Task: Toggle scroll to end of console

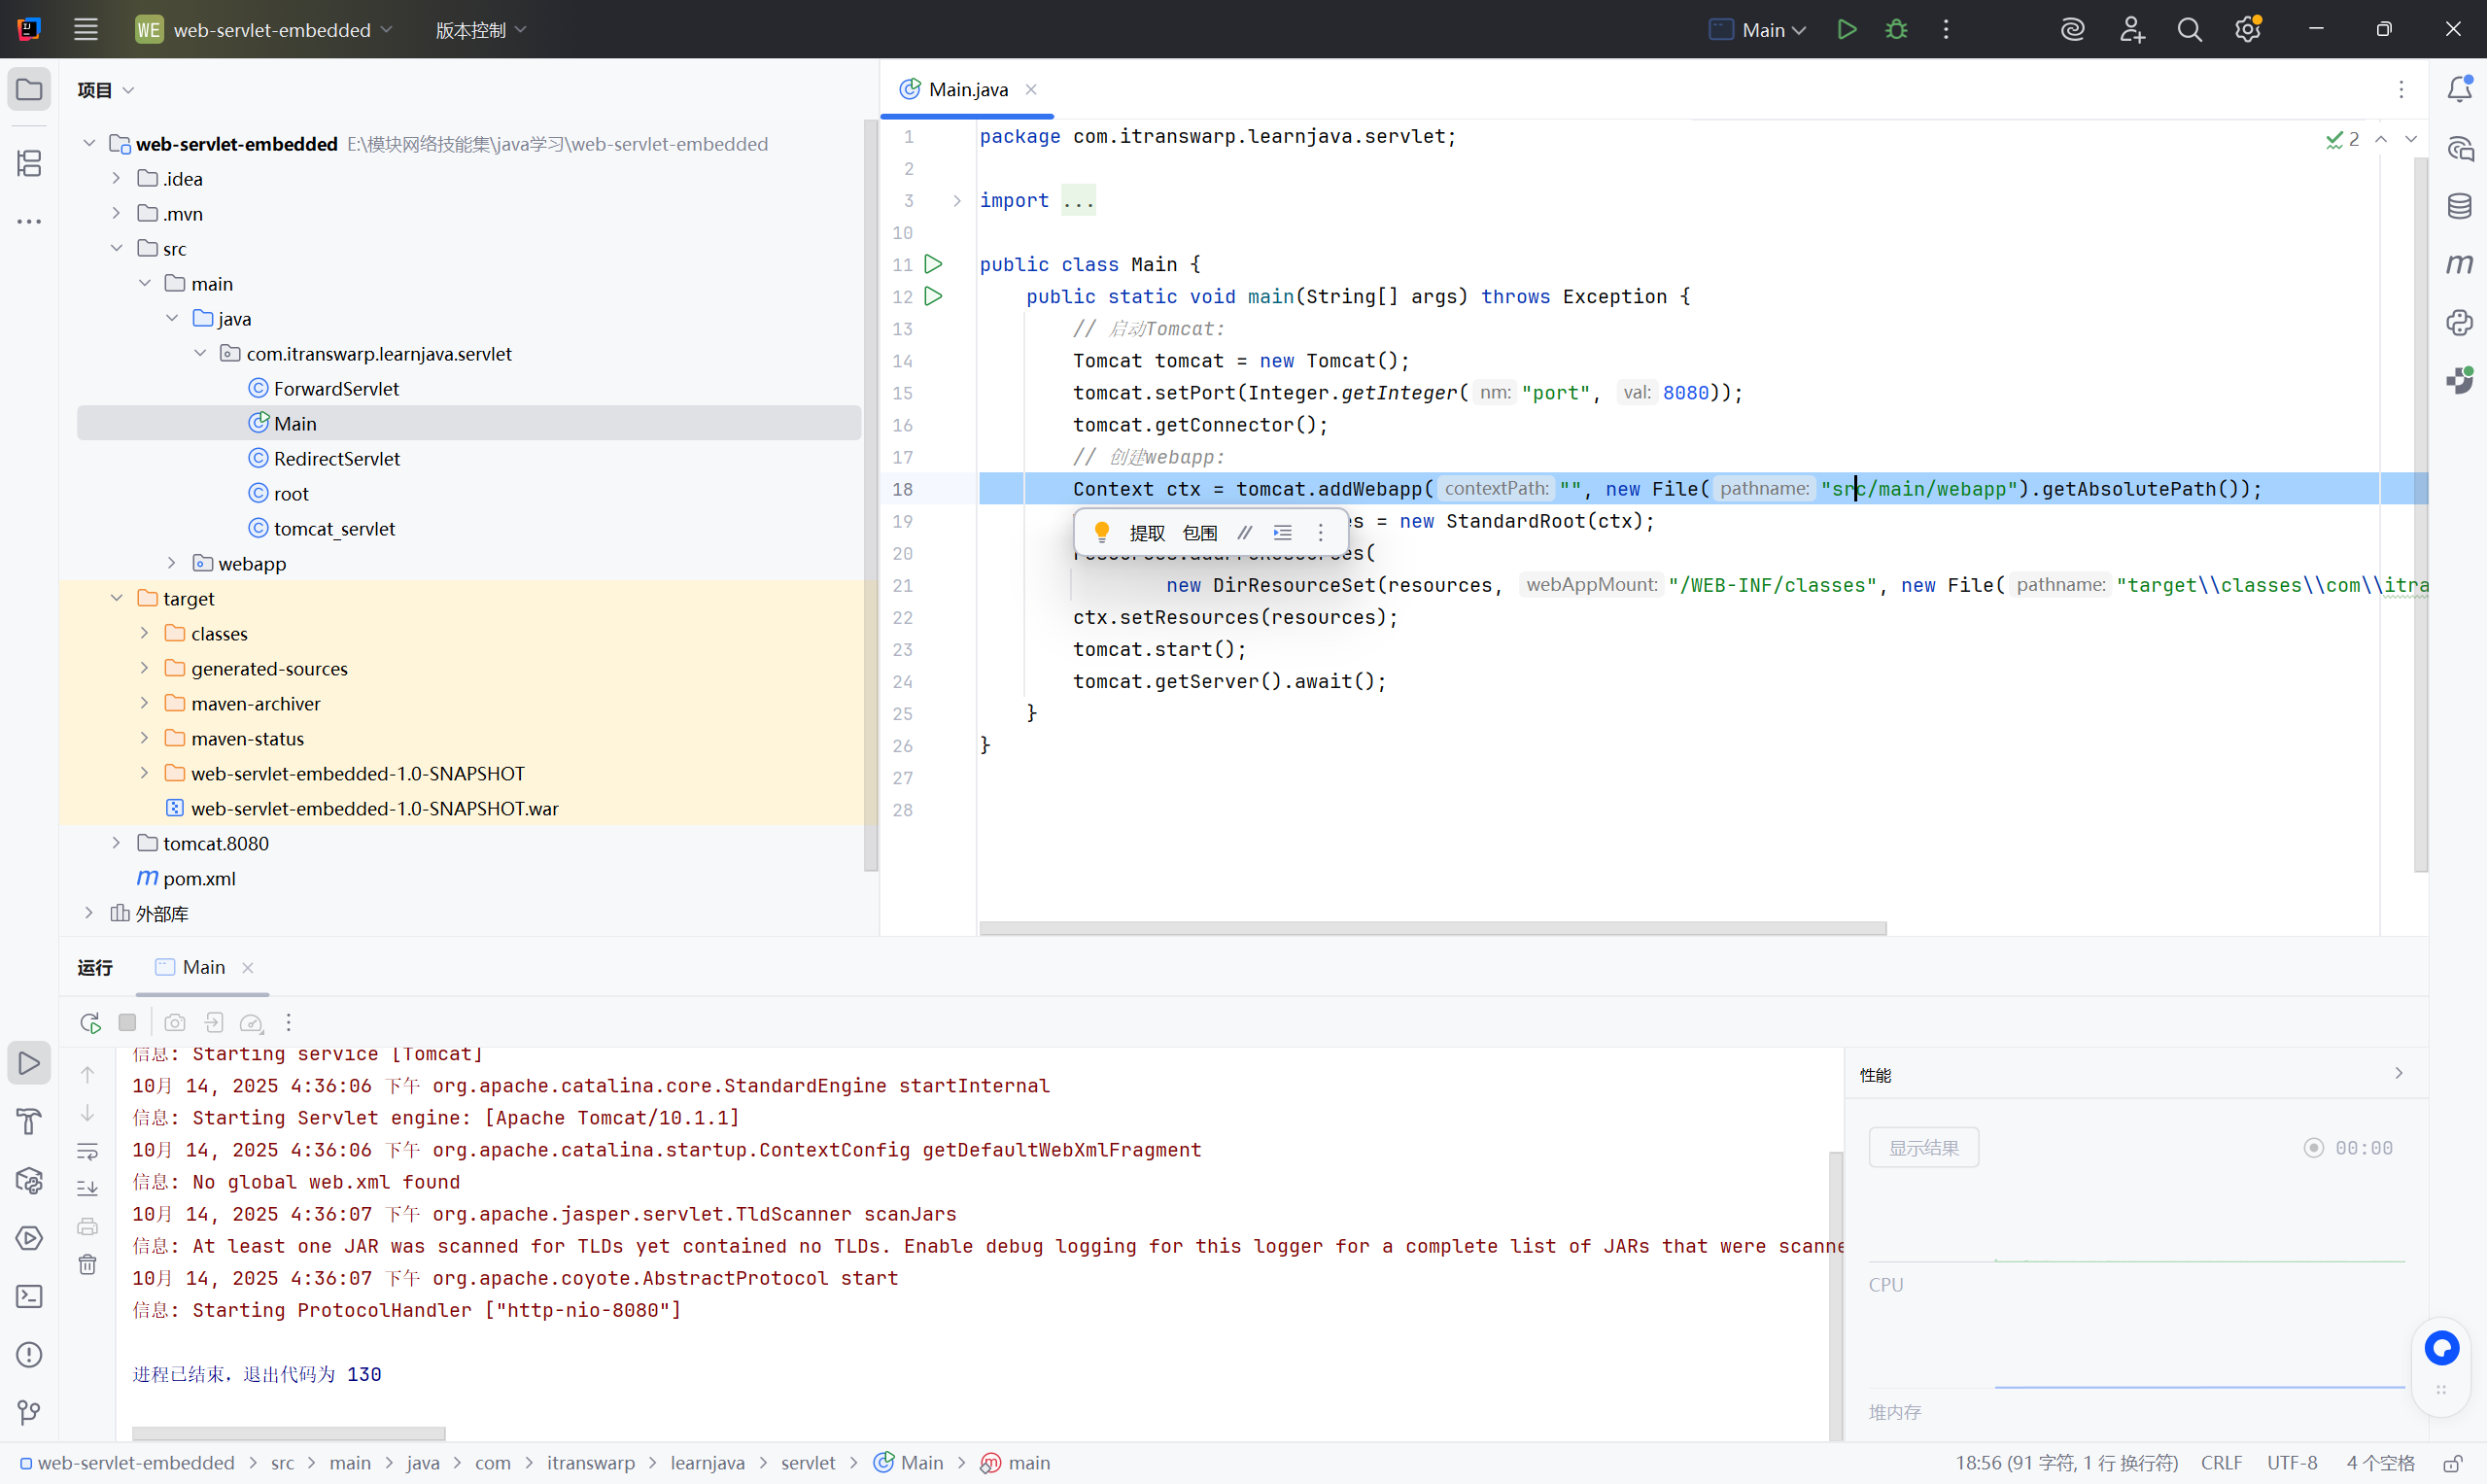Action: pyautogui.click(x=88, y=1188)
